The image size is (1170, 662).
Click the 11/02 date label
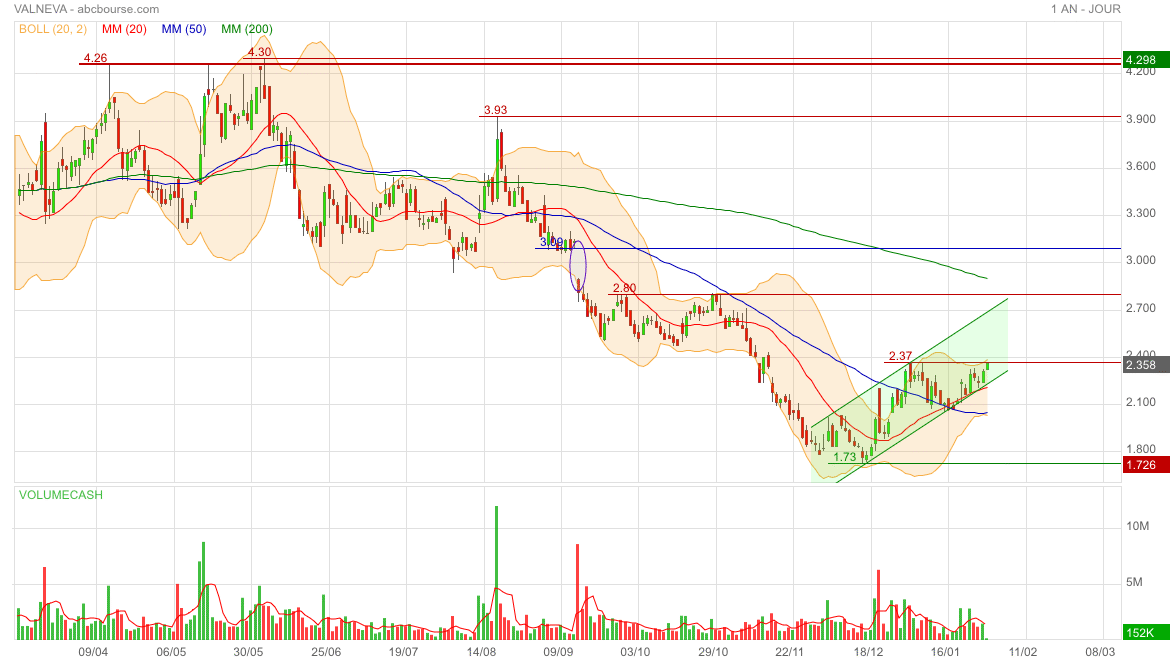tap(1022, 652)
